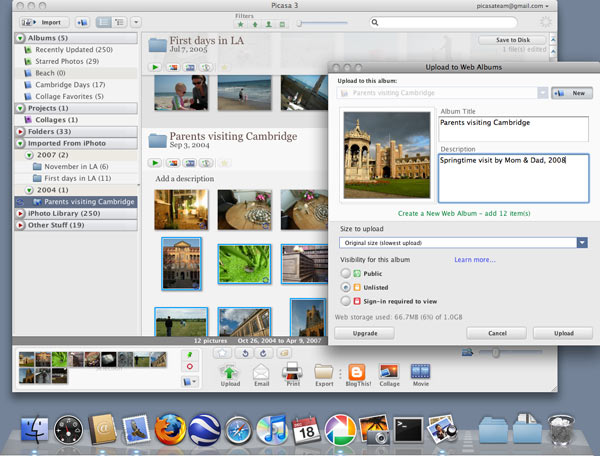Select the Public visibility option
This screenshot has height=456, width=600.
347,272
